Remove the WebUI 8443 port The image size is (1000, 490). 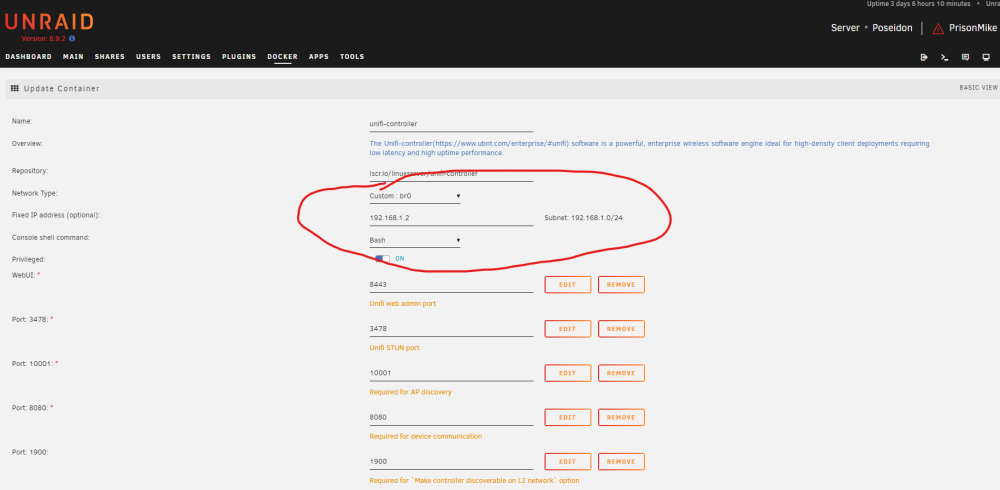(x=621, y=285)
